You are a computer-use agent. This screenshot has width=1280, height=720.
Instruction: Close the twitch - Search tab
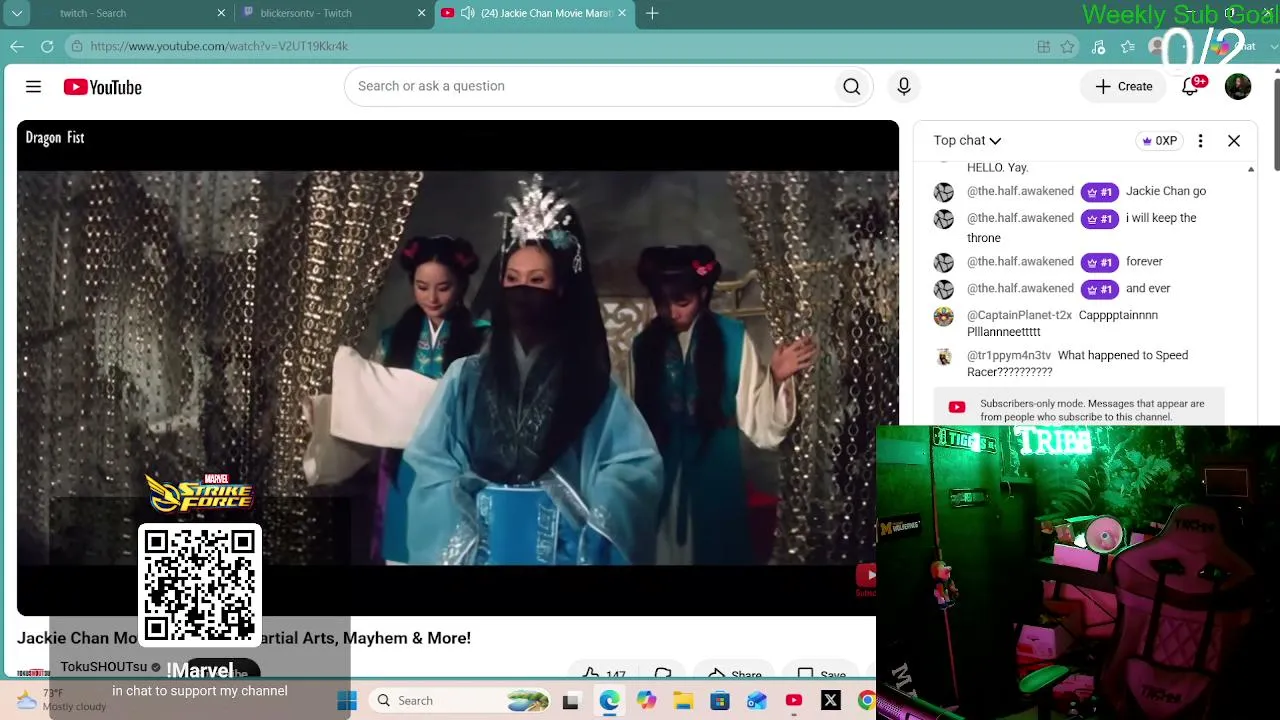tap(221, 13)
